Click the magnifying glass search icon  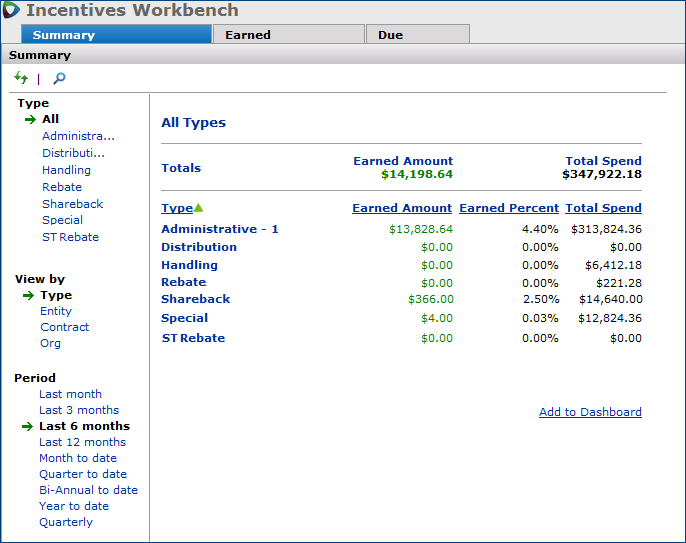[59, 78]
